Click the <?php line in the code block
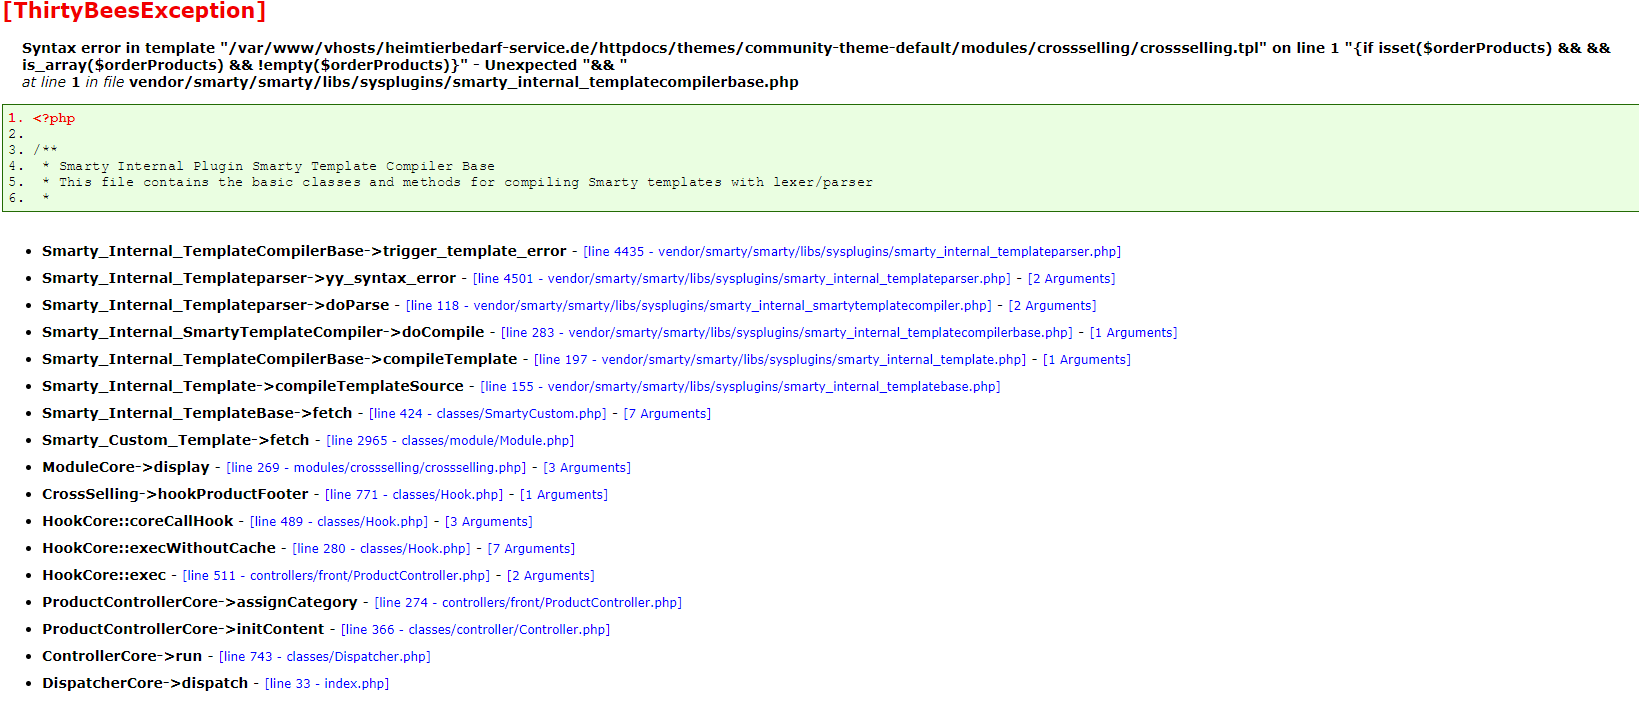The width and height of the screenshot is (1639, 708). point(54,119)
